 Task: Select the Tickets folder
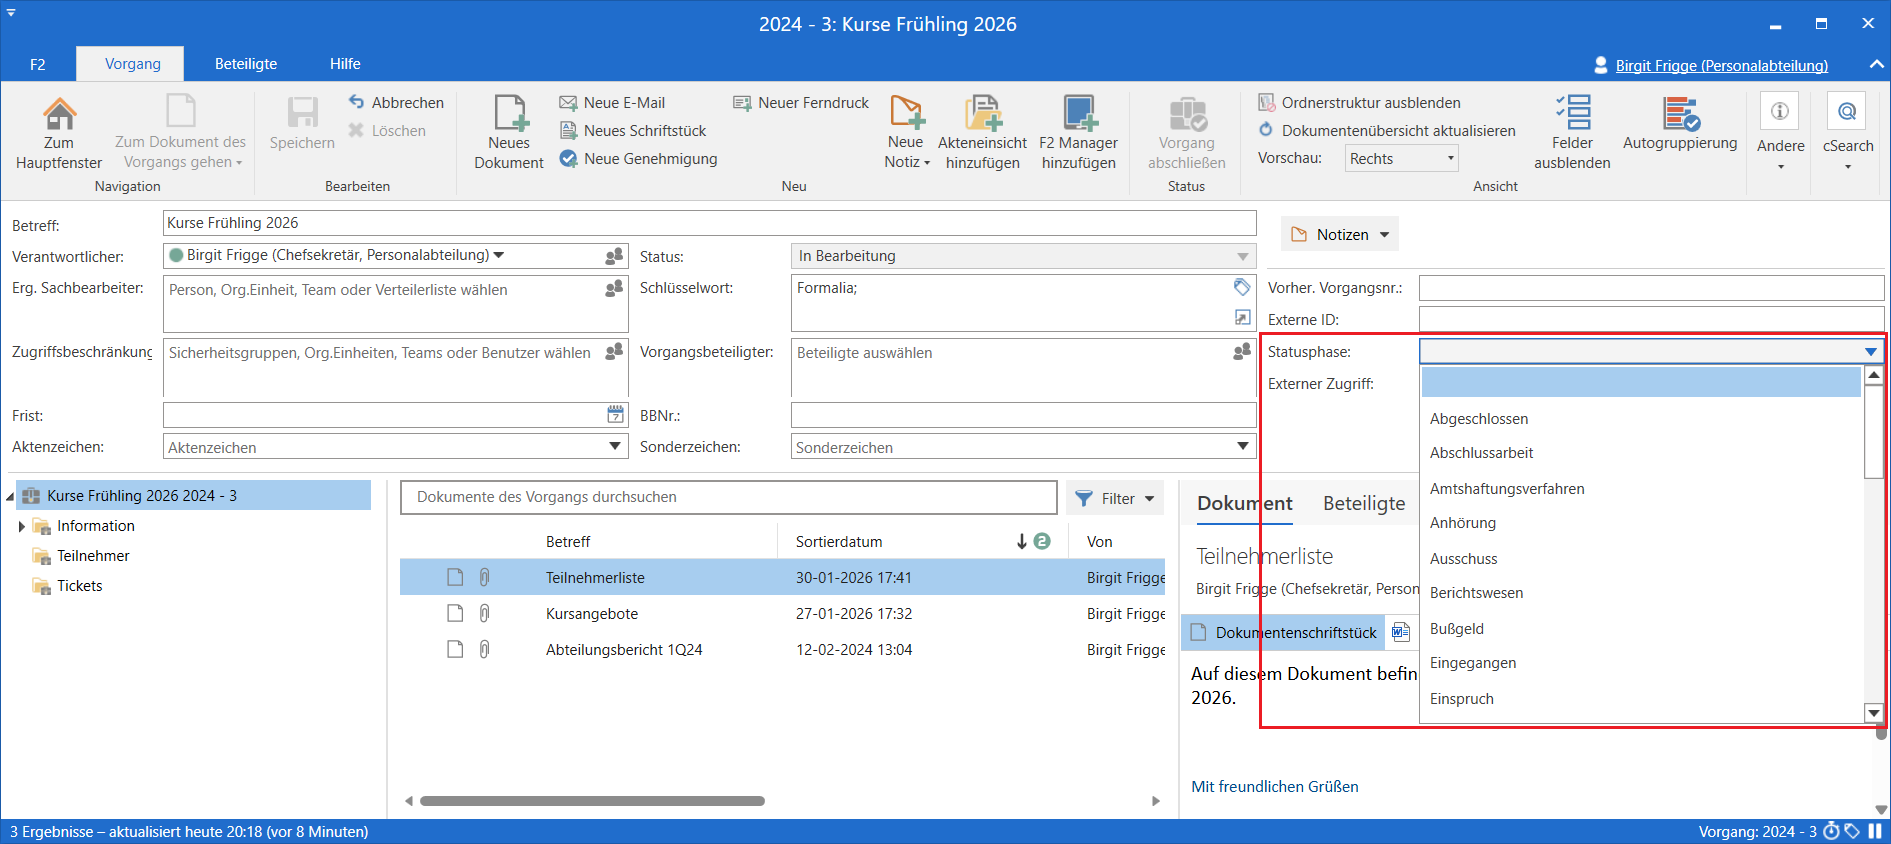[x=79, y=586]
